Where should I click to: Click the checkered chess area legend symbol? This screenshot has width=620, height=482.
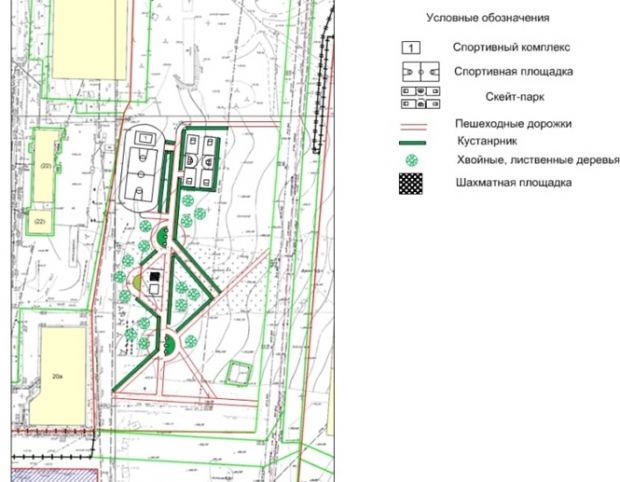(411, 185)
